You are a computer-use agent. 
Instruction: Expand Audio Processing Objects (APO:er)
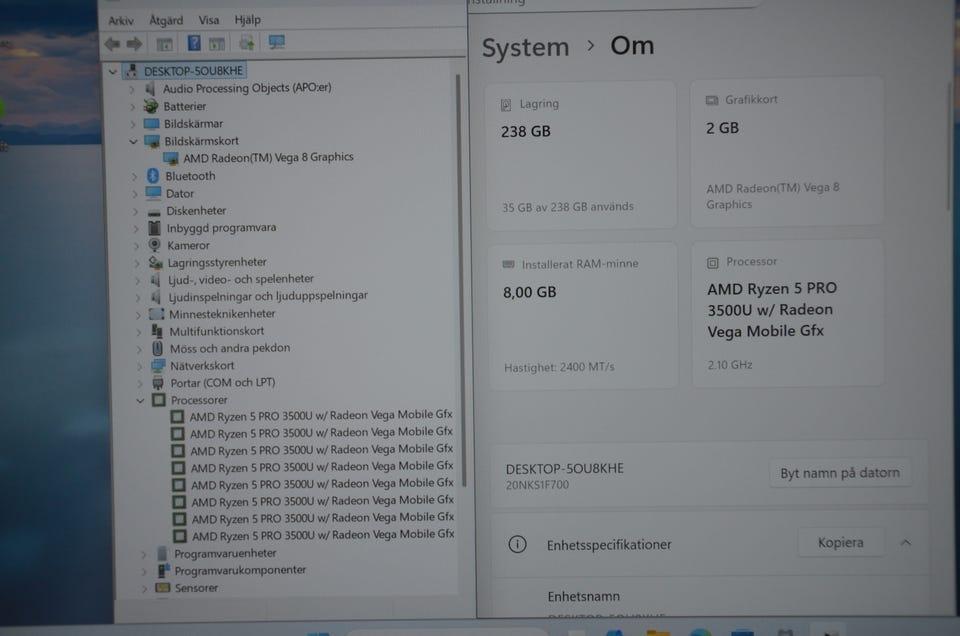132,89
